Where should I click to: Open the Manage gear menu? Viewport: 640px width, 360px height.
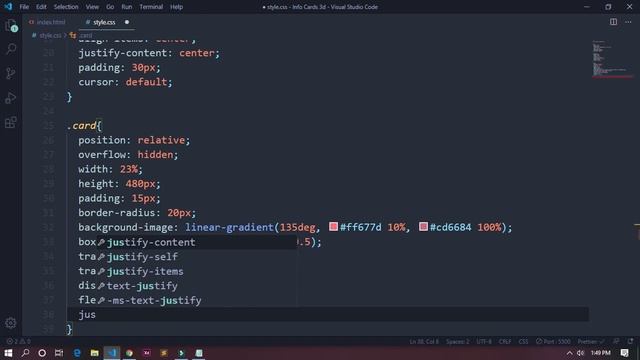(11, 323)
